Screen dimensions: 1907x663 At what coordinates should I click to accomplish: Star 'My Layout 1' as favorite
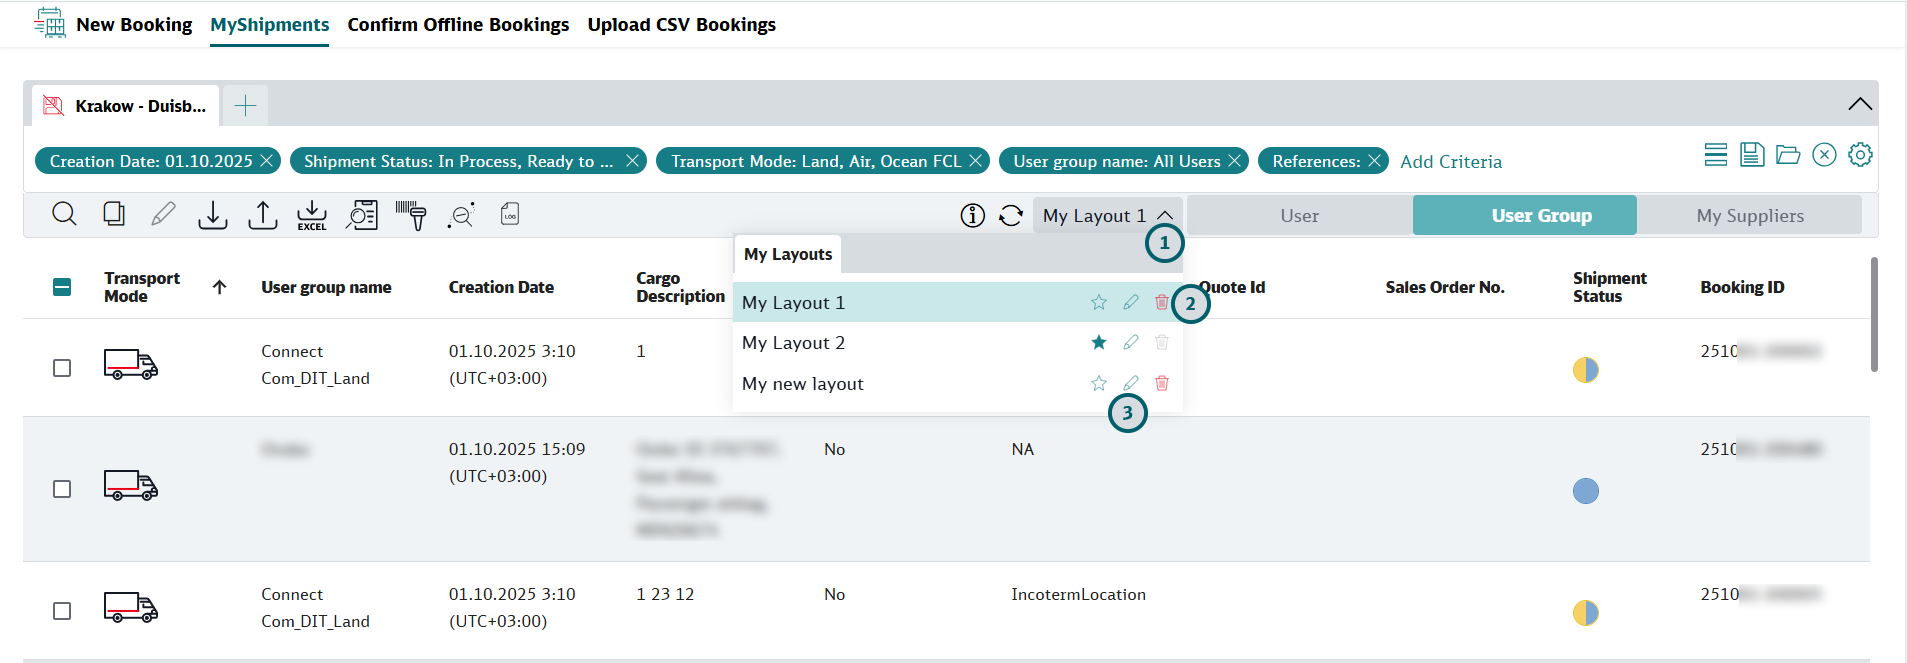pyautogui.click(x=1099, y=302)
